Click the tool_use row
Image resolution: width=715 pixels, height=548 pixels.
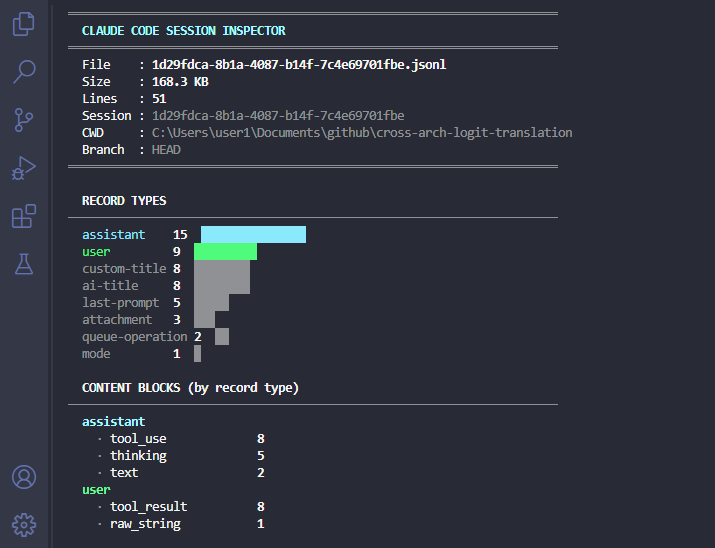click(x=181, y=439)
